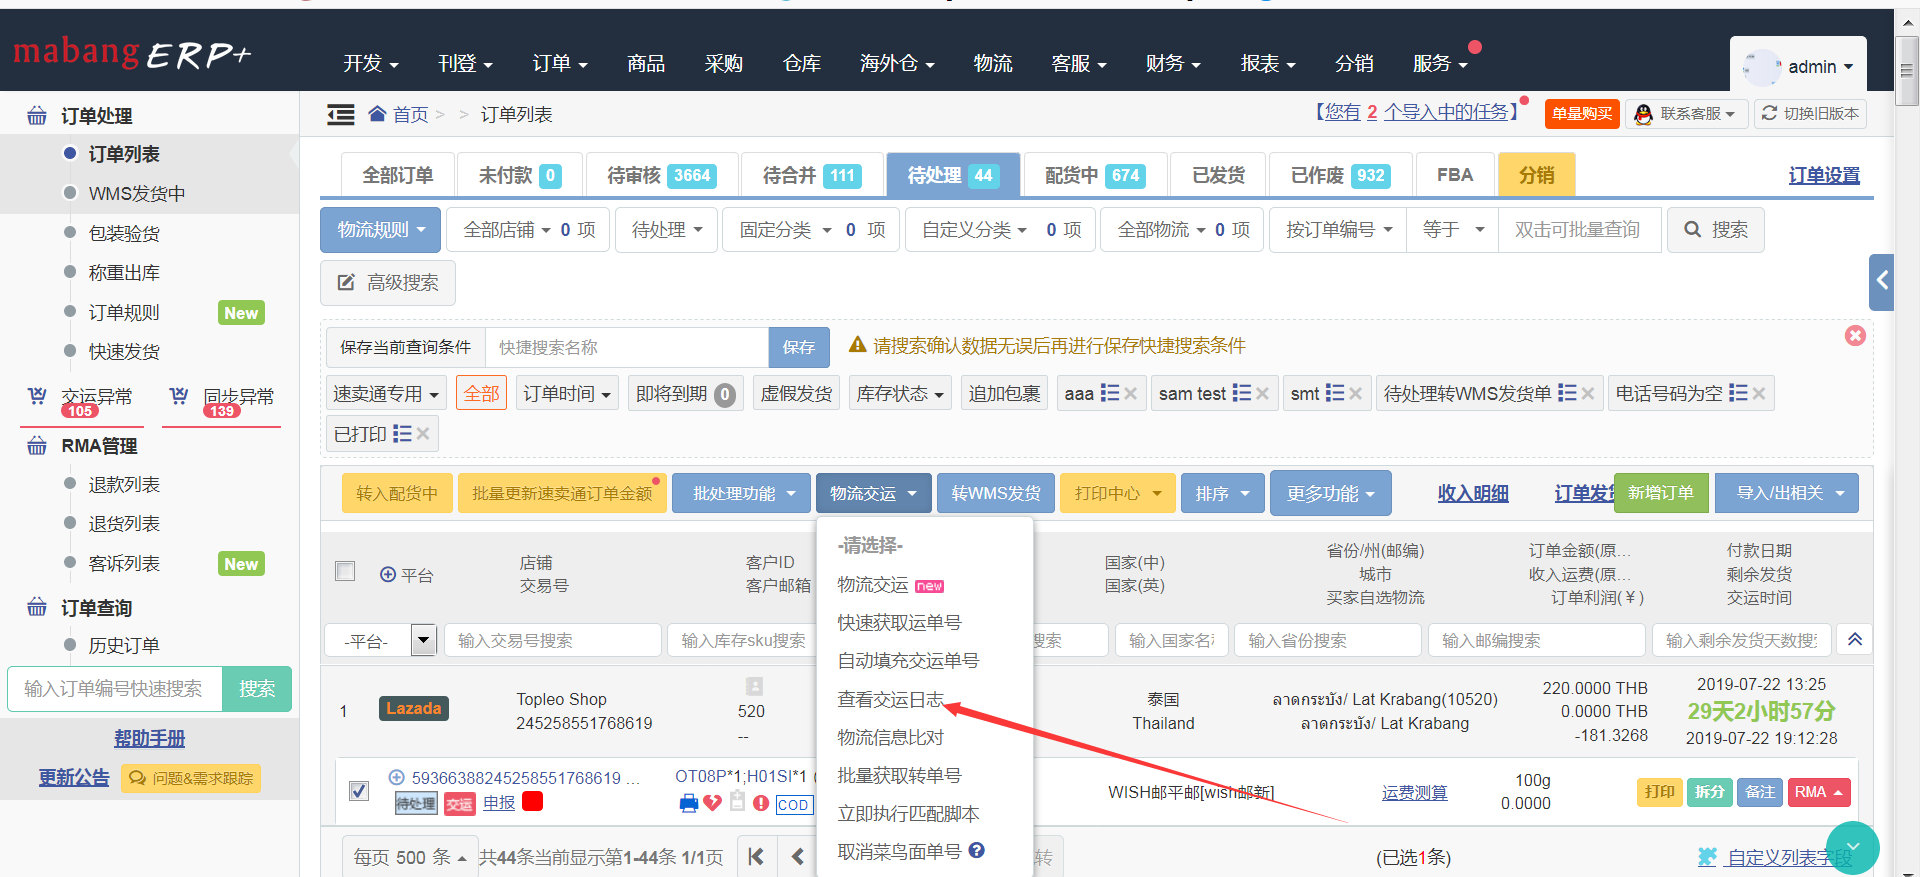This screenshot has height=877, width=1920.
Task: Select 查看交运日志 from dropdown menu
Action: click(891, 699)
